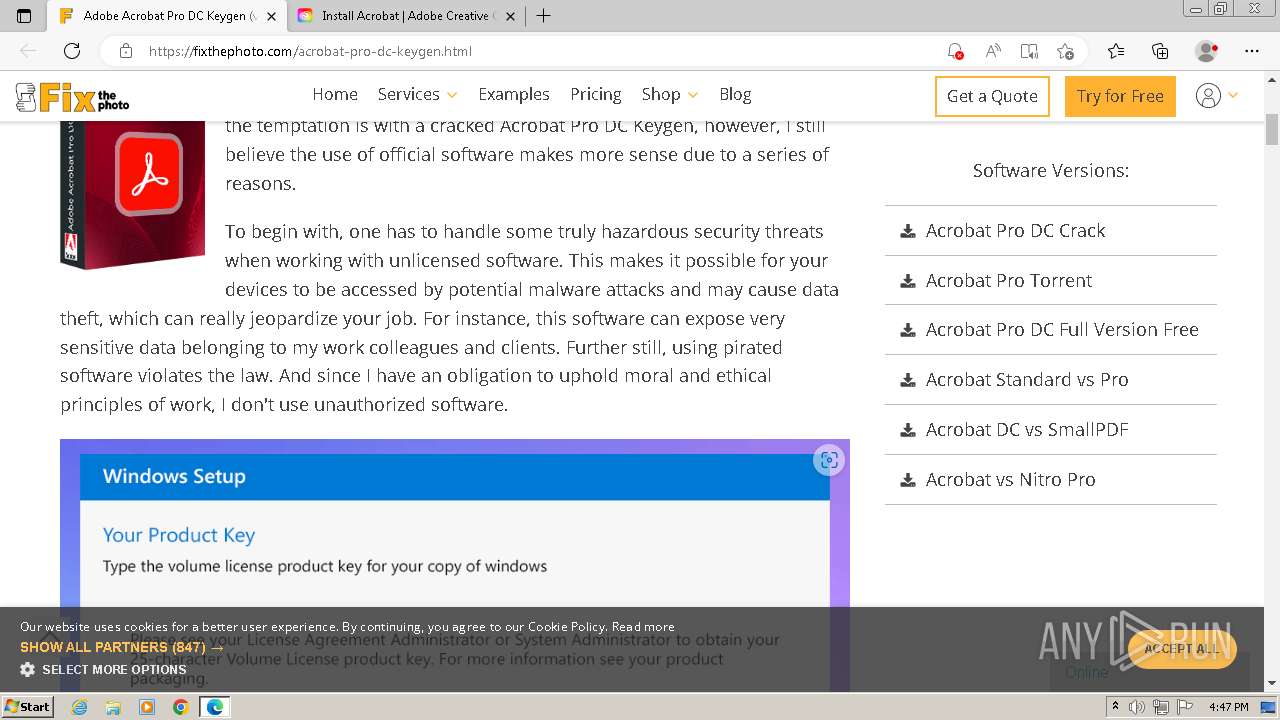Expand the account dropdown chevron
This screenshot has height=720, width=1280.
tap(1233, 95)
